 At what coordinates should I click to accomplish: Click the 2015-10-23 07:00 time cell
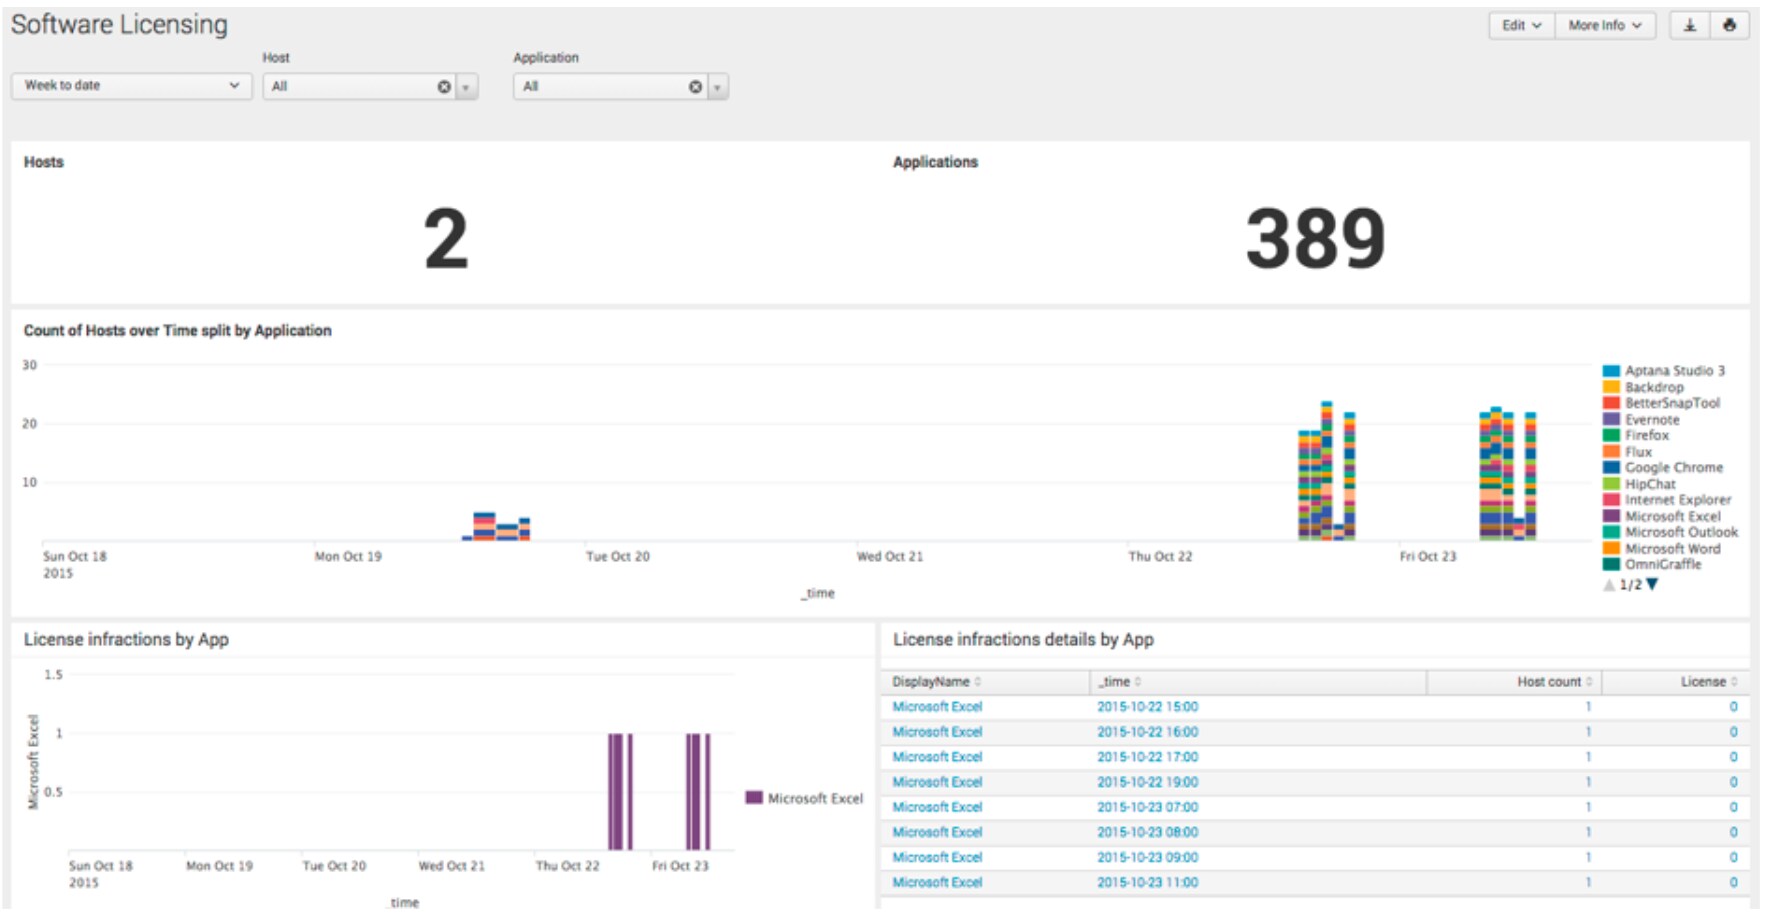click(x=1147, y=807)
